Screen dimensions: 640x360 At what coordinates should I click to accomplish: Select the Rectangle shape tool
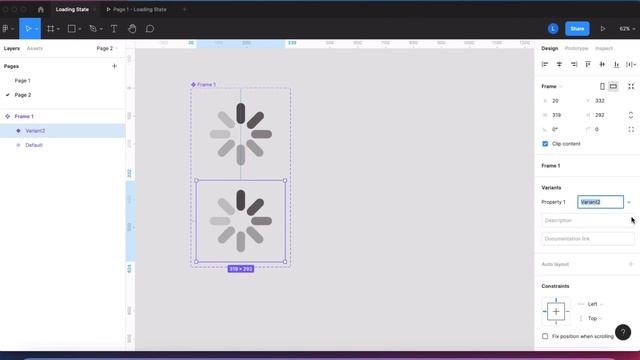pyautogui.click(x=71, y=29)
